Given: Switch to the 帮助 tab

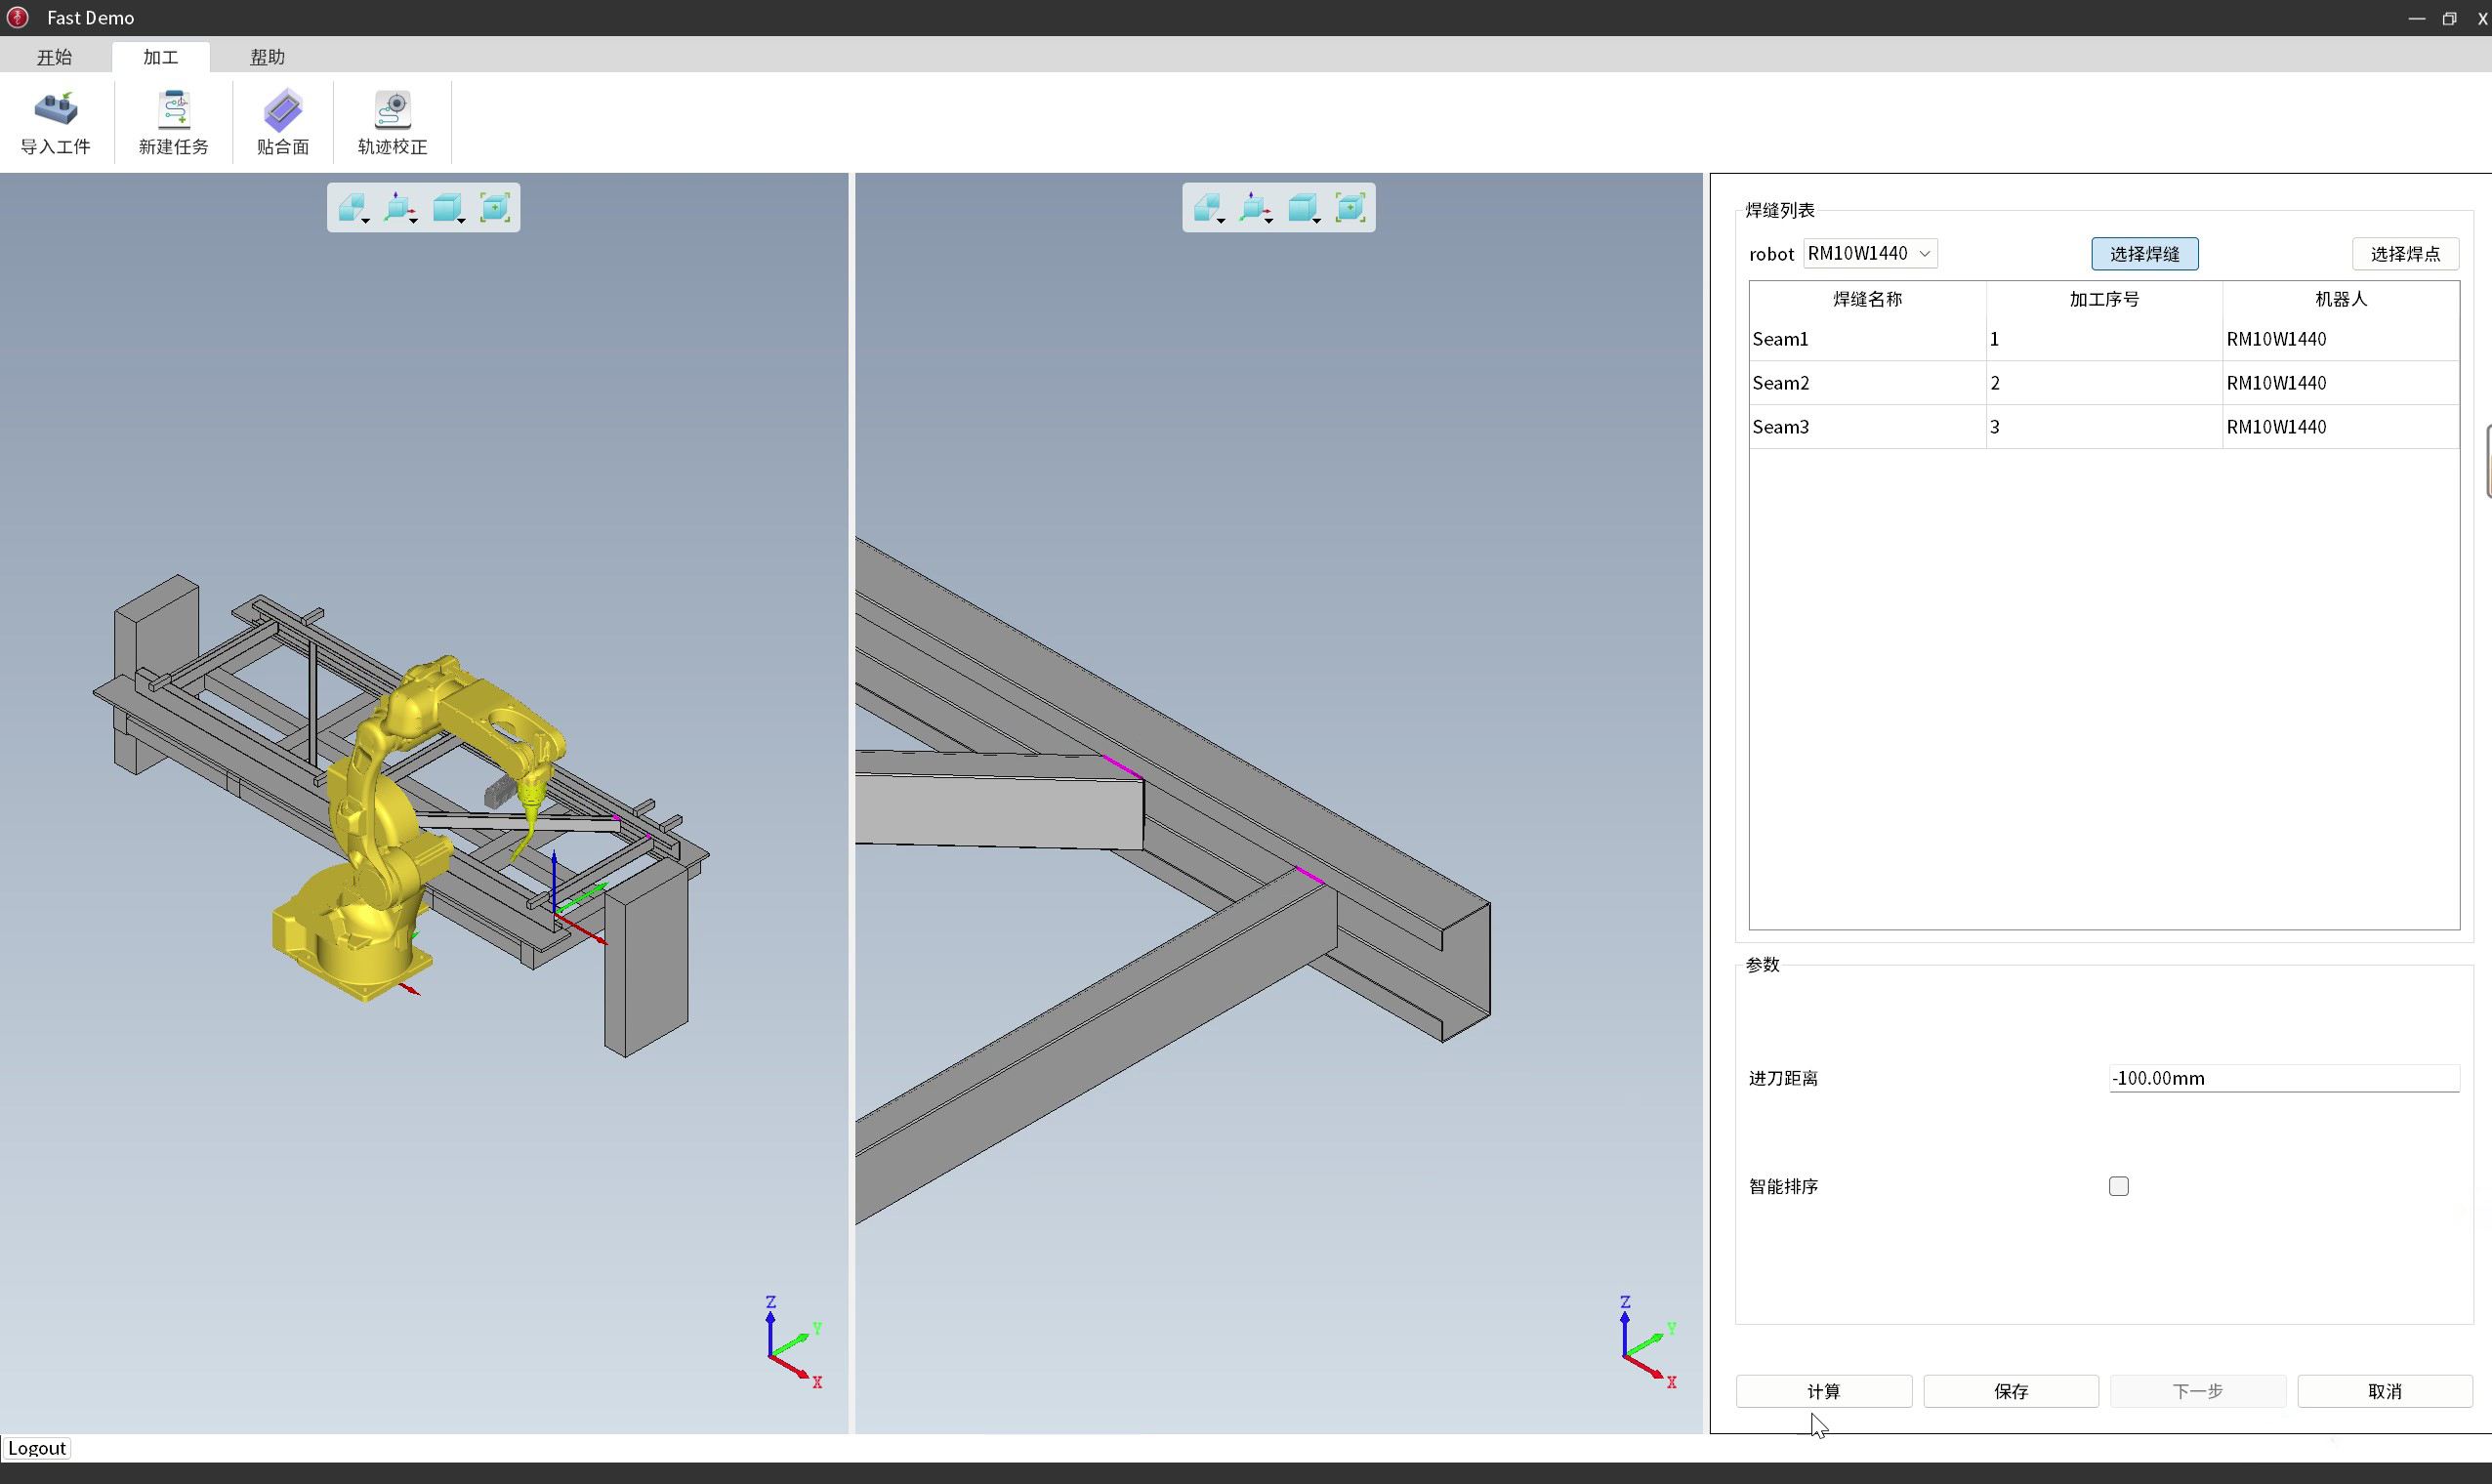Looking at the screenshot, I should tap(267, 57).
